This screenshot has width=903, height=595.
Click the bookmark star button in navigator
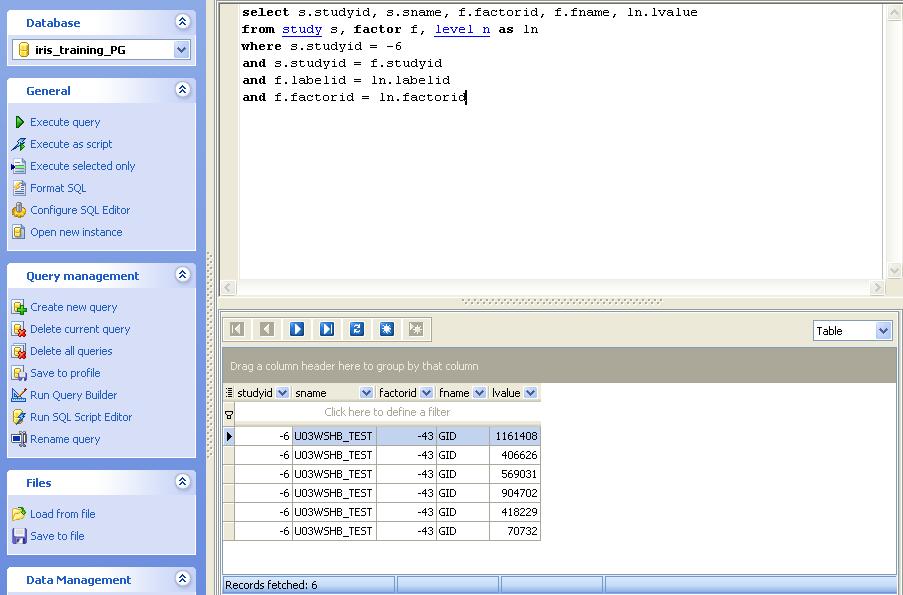click(x=386, y=329)
